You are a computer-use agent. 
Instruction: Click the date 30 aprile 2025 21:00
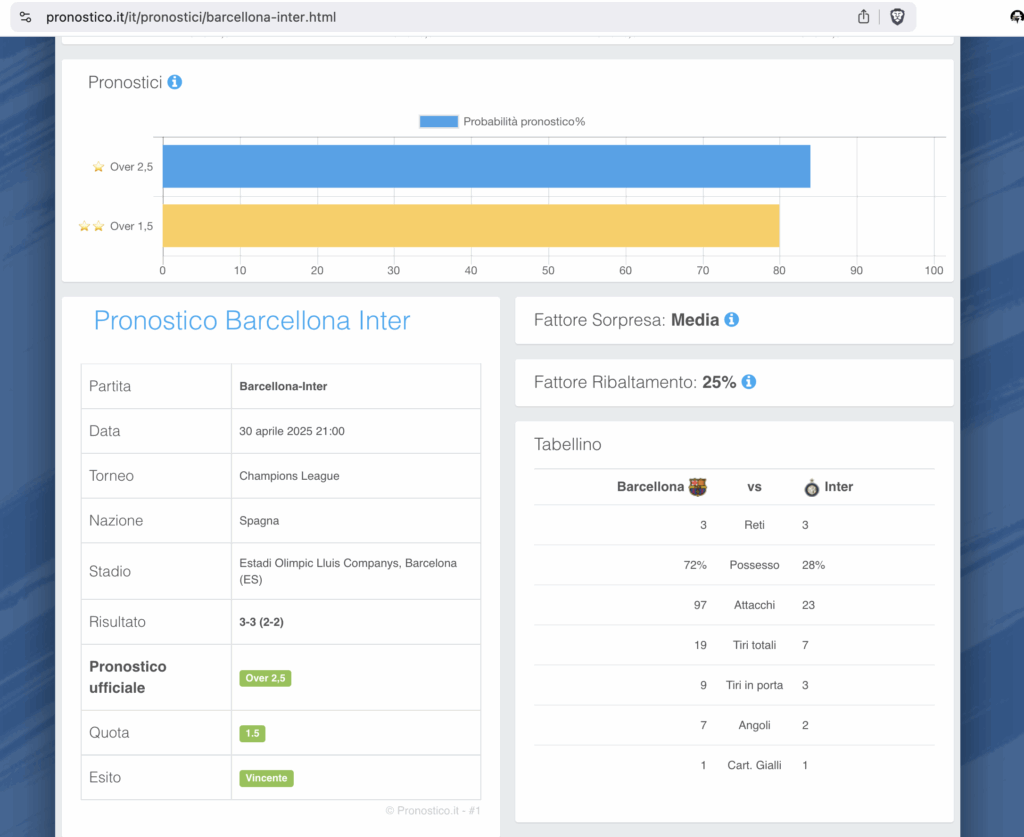click(x=292, y=431)
